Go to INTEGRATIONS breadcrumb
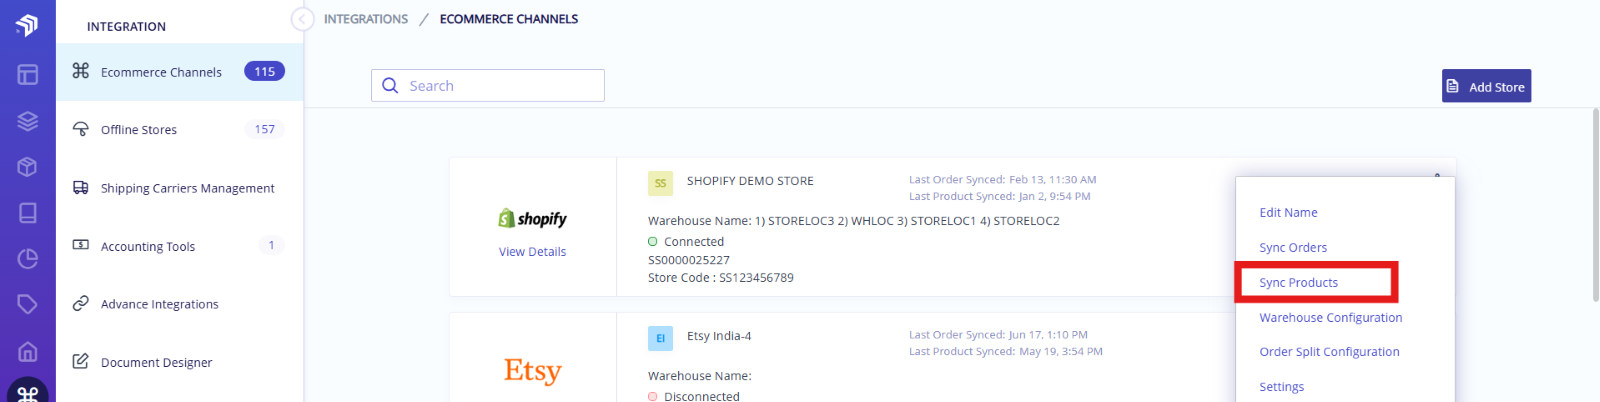The height and width of the screenshot is (402, 1600). coord(366,19)
